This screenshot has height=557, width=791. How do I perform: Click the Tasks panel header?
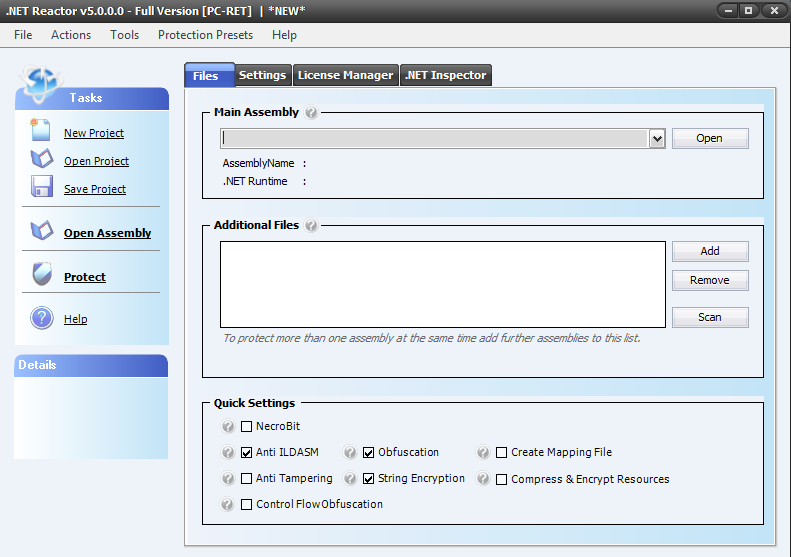(x=92, y=98)
